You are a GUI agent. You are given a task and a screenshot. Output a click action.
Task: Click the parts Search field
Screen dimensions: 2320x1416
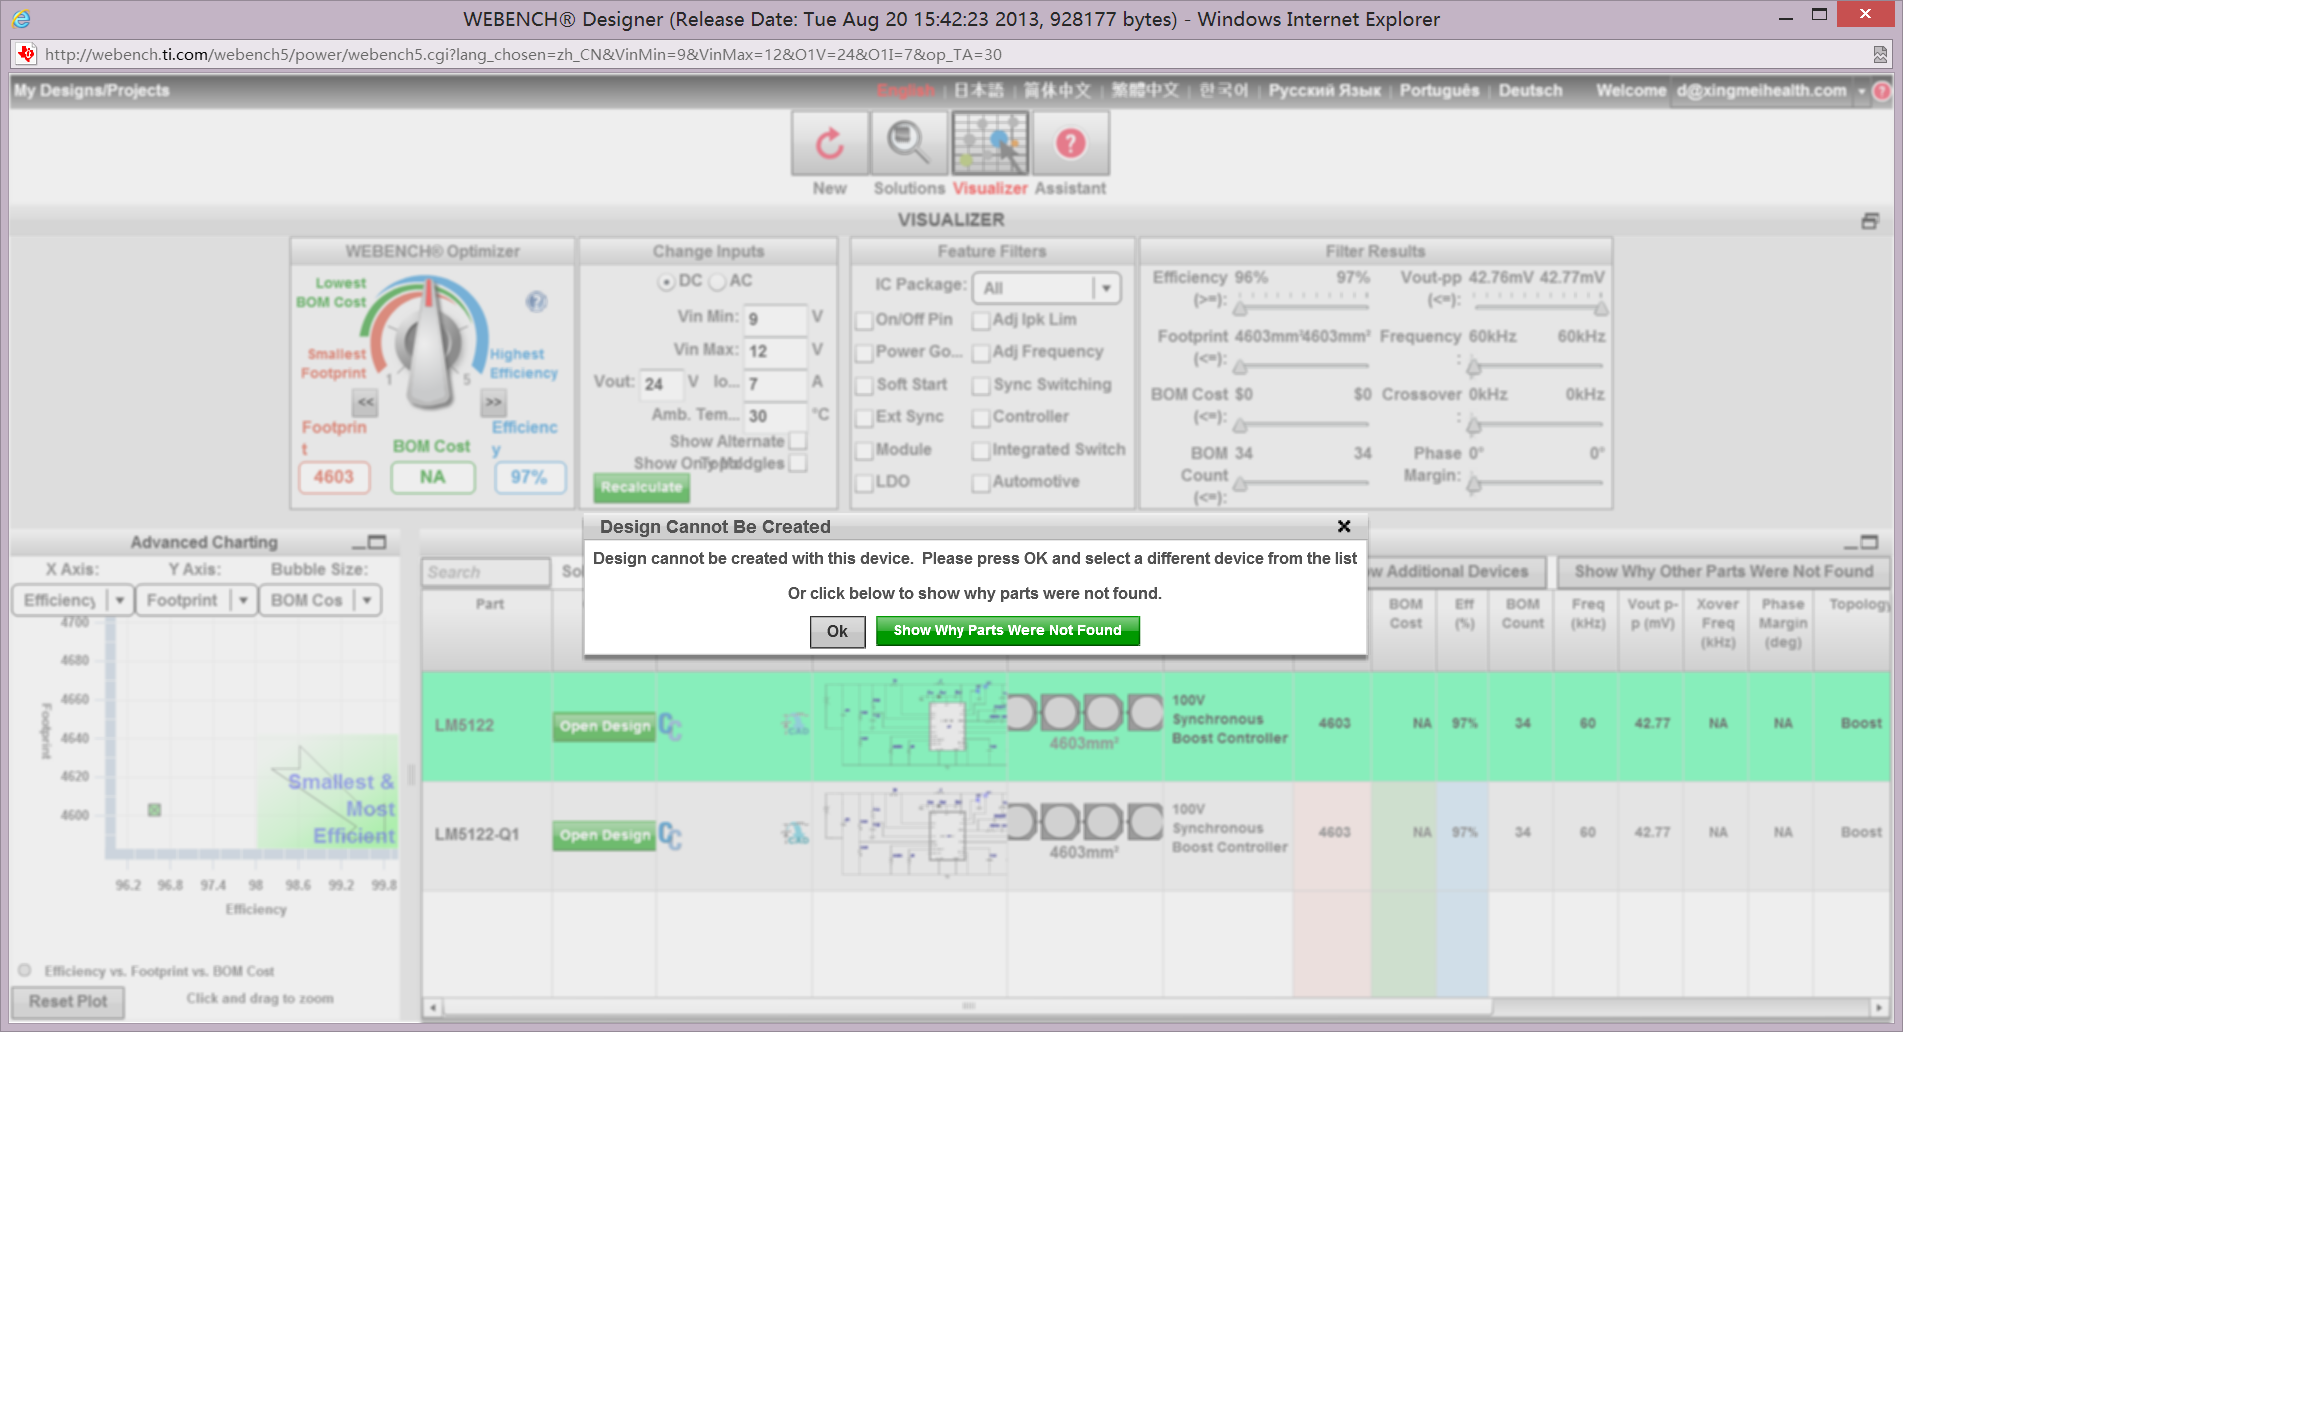coord(486,572)
